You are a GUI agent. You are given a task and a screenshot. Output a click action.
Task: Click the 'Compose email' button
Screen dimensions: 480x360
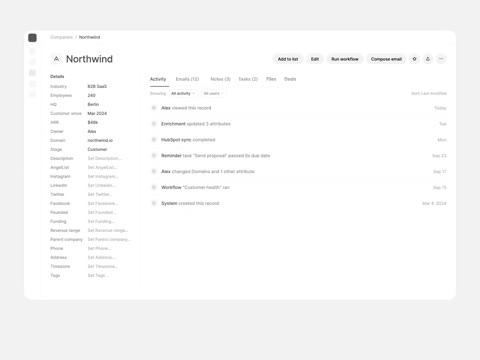pos(386,59)
